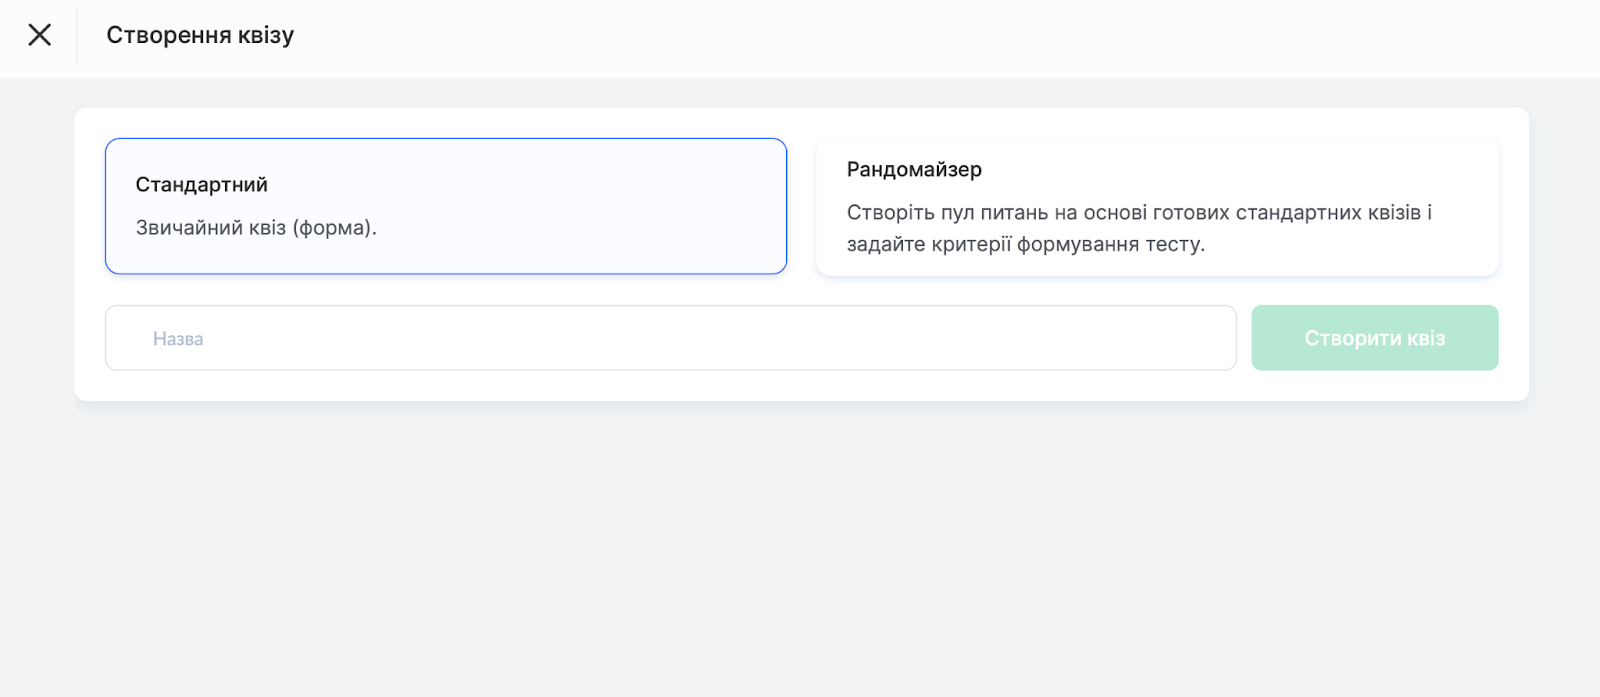Switch quiz type to randomizer
This screenshot has height=697, width=1600.
pyautogui.click(x=1157, y=206)
